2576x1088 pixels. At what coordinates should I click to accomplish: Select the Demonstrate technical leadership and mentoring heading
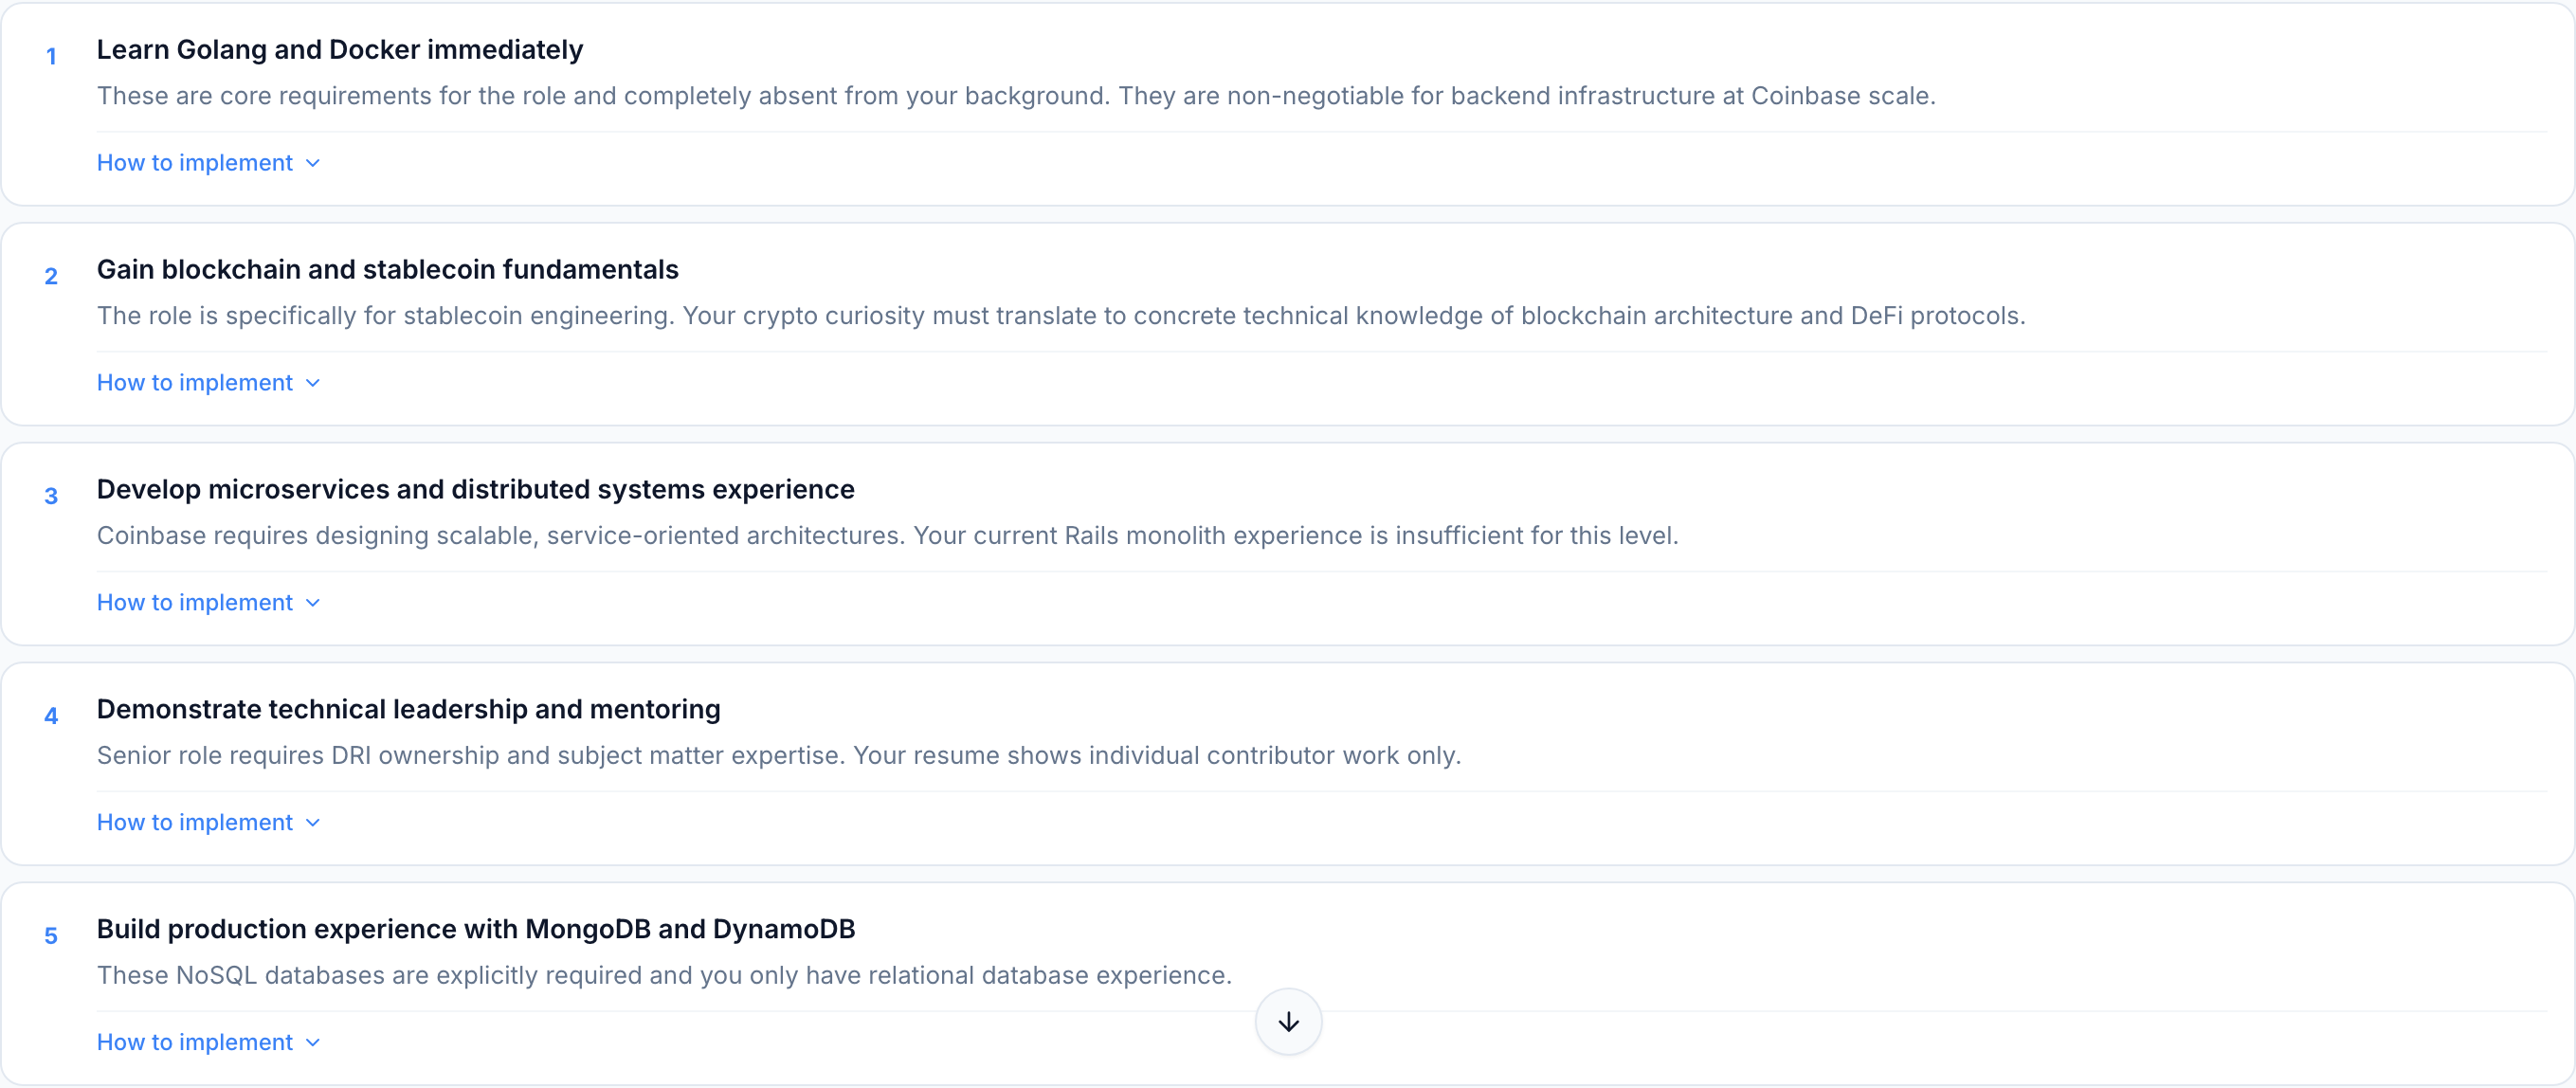click(408, 710)
